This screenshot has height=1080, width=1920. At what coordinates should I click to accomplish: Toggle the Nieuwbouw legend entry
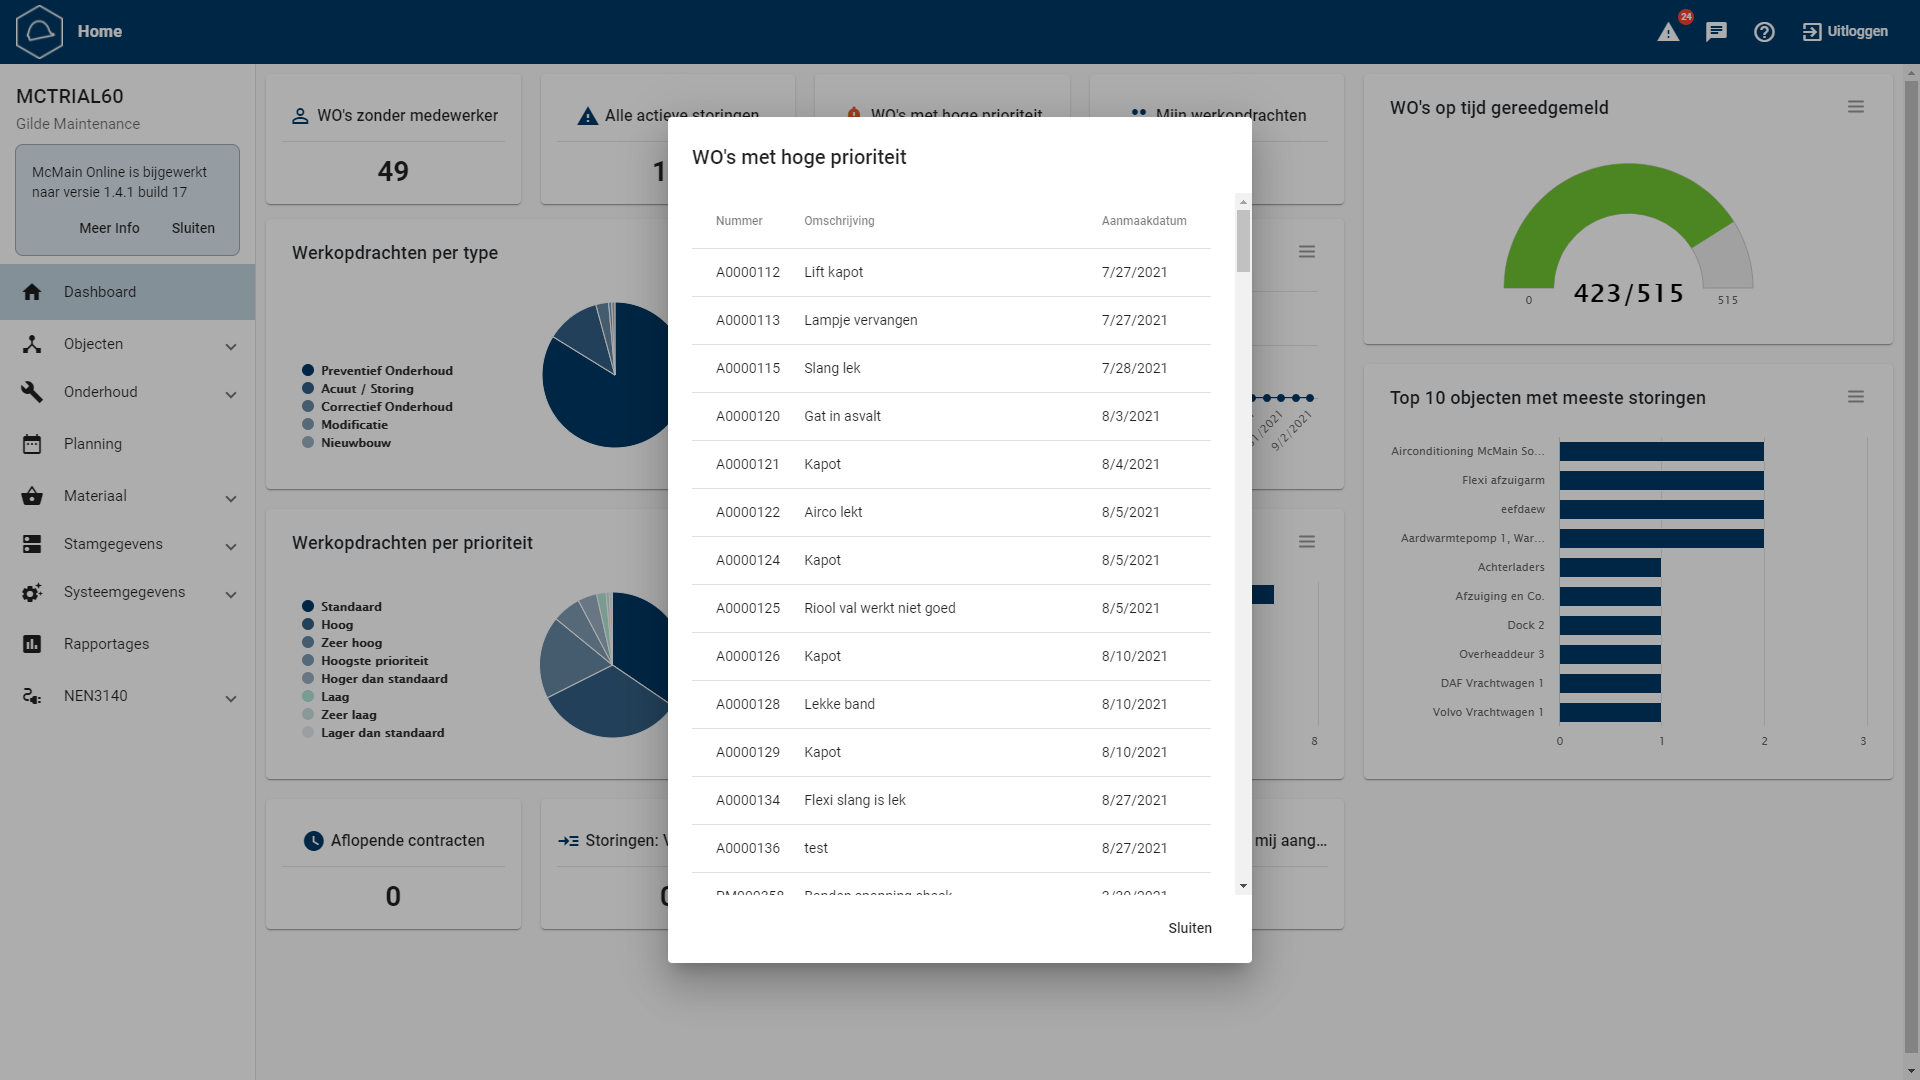[x=355, y=443]
